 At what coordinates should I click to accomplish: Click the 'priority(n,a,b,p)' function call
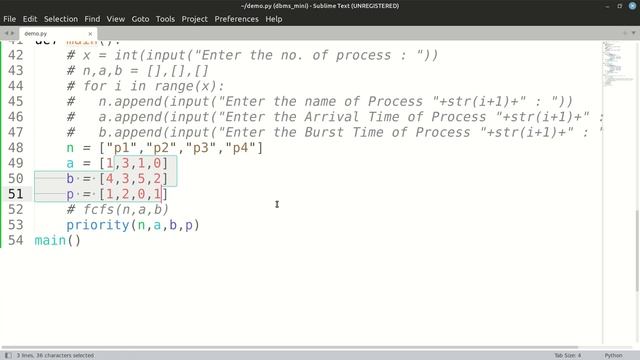point(133,225)
